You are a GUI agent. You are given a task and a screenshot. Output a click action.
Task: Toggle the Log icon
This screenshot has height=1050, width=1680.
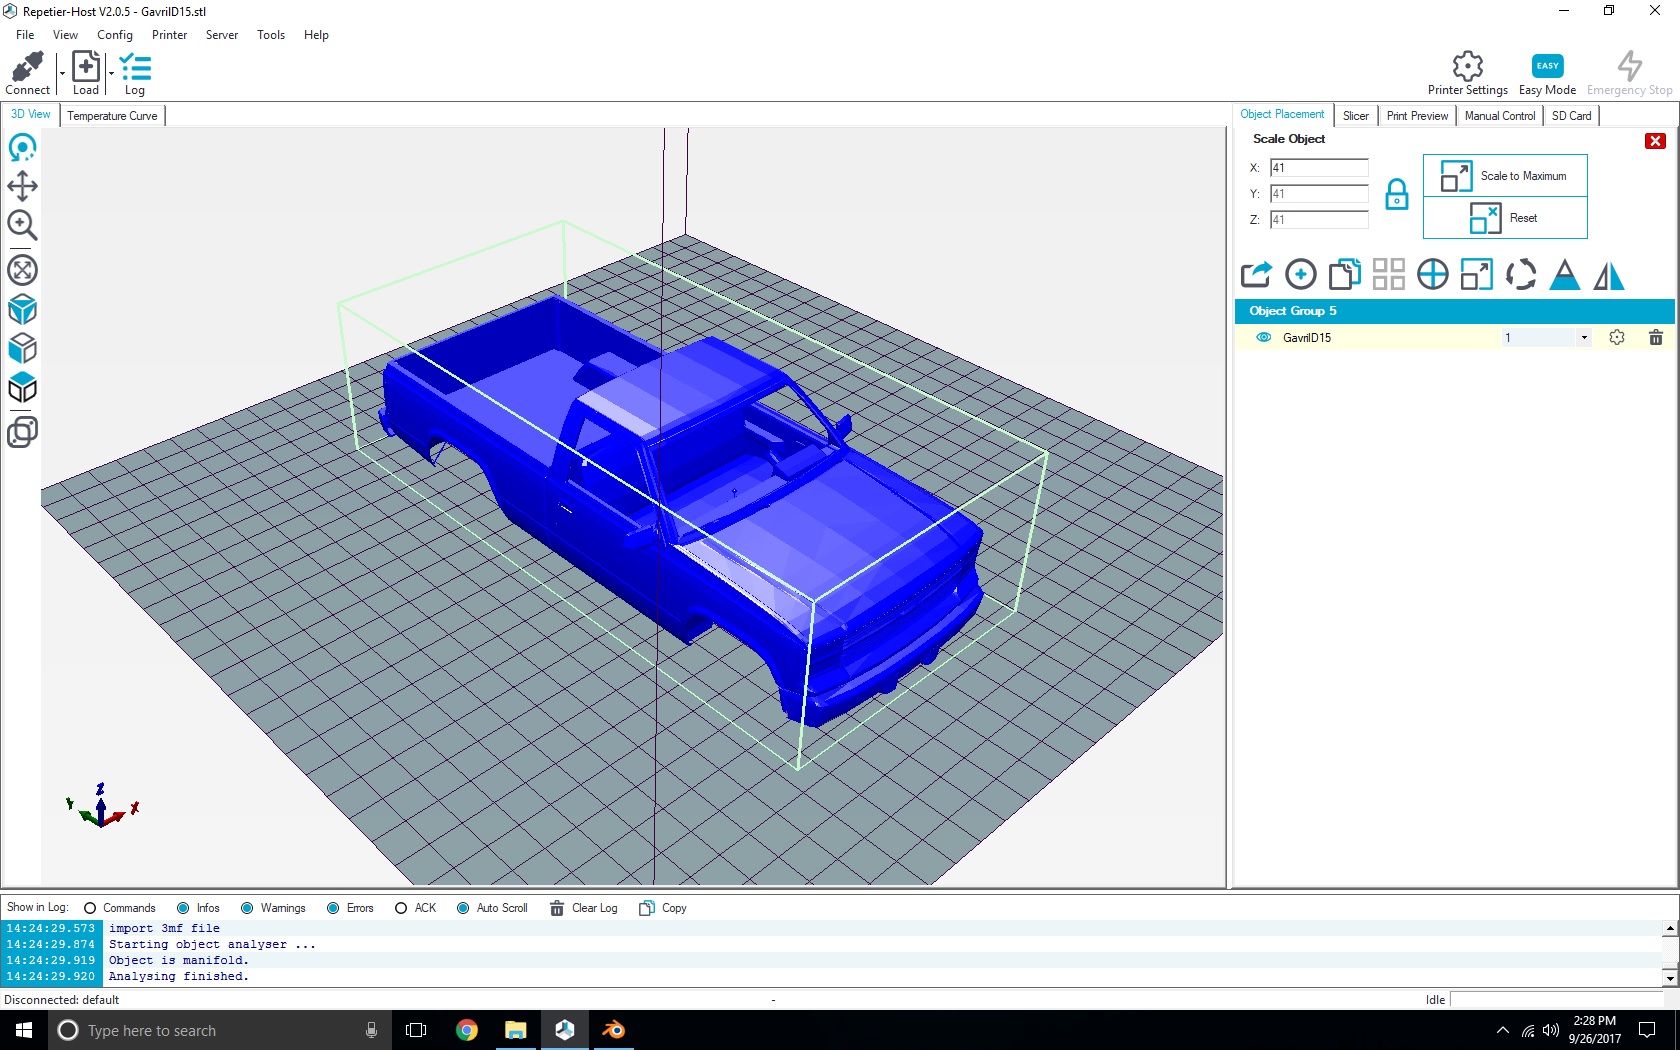click(x=135, y=67)
